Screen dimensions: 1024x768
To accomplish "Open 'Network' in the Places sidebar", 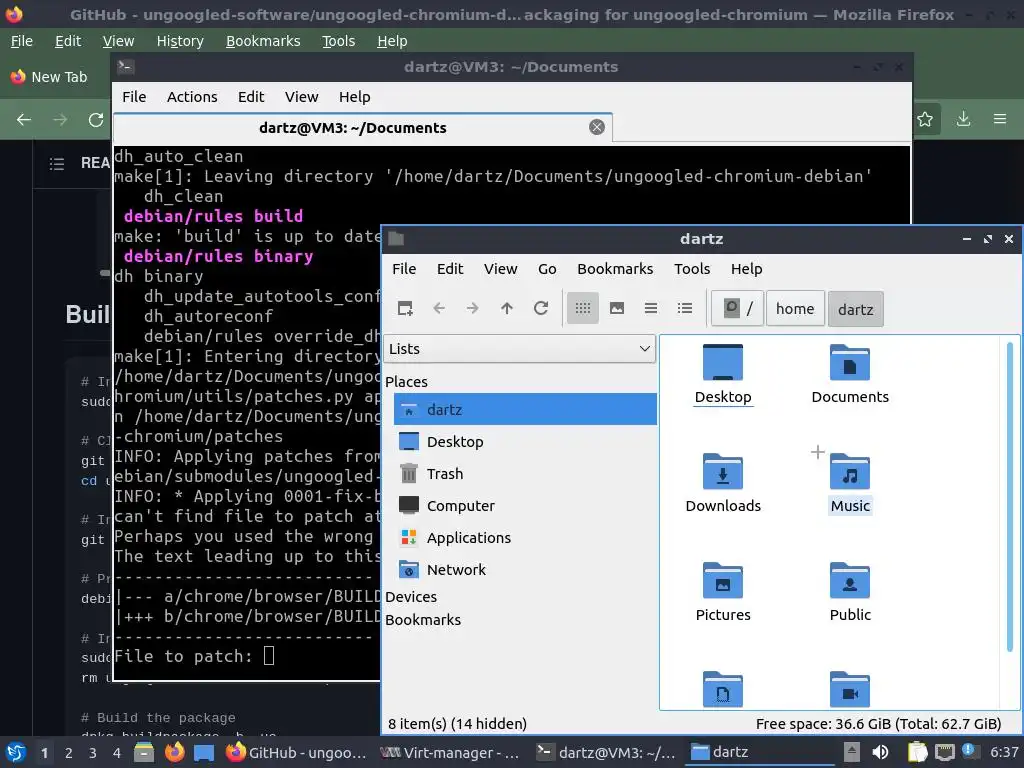I will pyautogui.click(x=525, y=569).
